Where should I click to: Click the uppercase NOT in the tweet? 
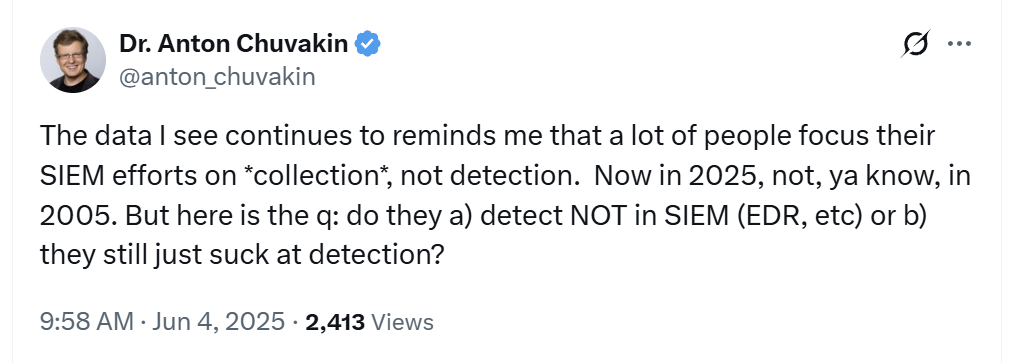point(596,216)
